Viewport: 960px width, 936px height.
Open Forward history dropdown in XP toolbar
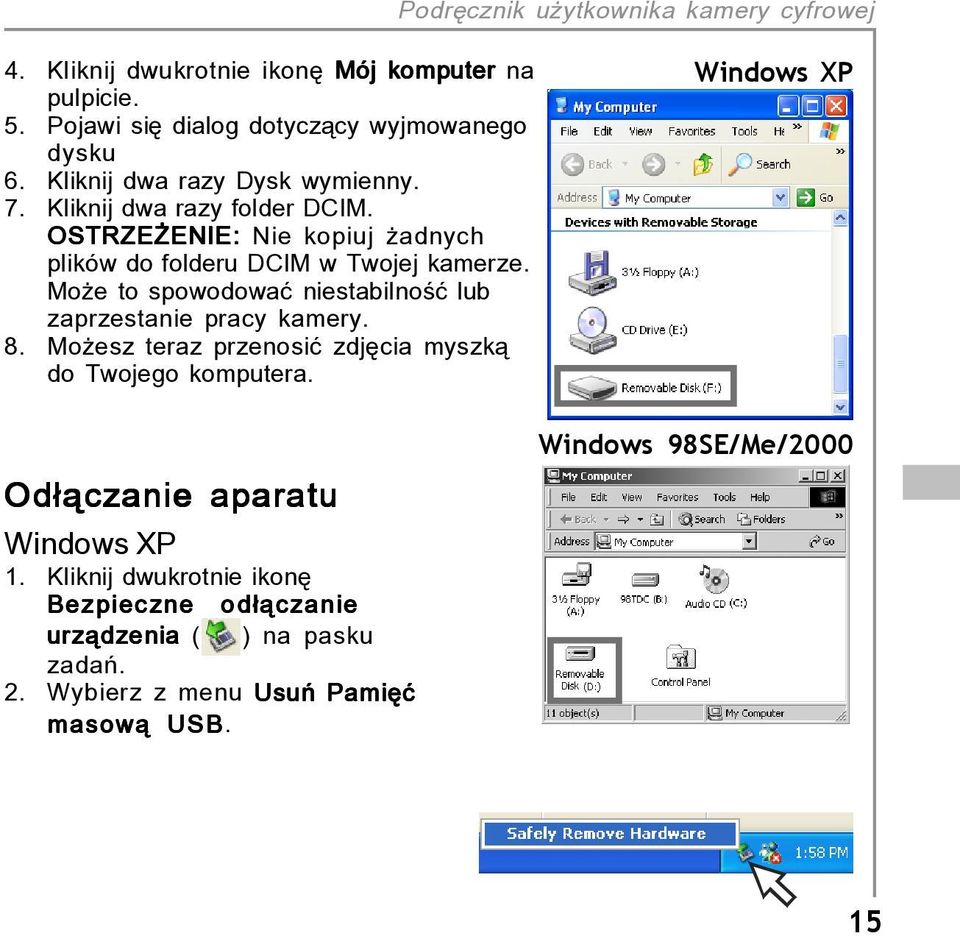[678, 164]
